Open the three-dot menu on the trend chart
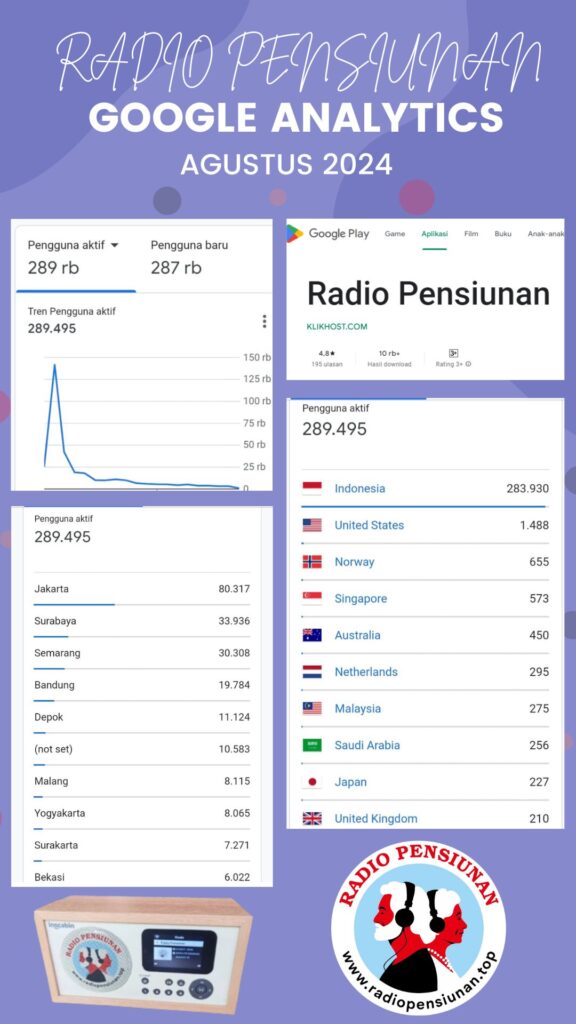 [264, 321]
